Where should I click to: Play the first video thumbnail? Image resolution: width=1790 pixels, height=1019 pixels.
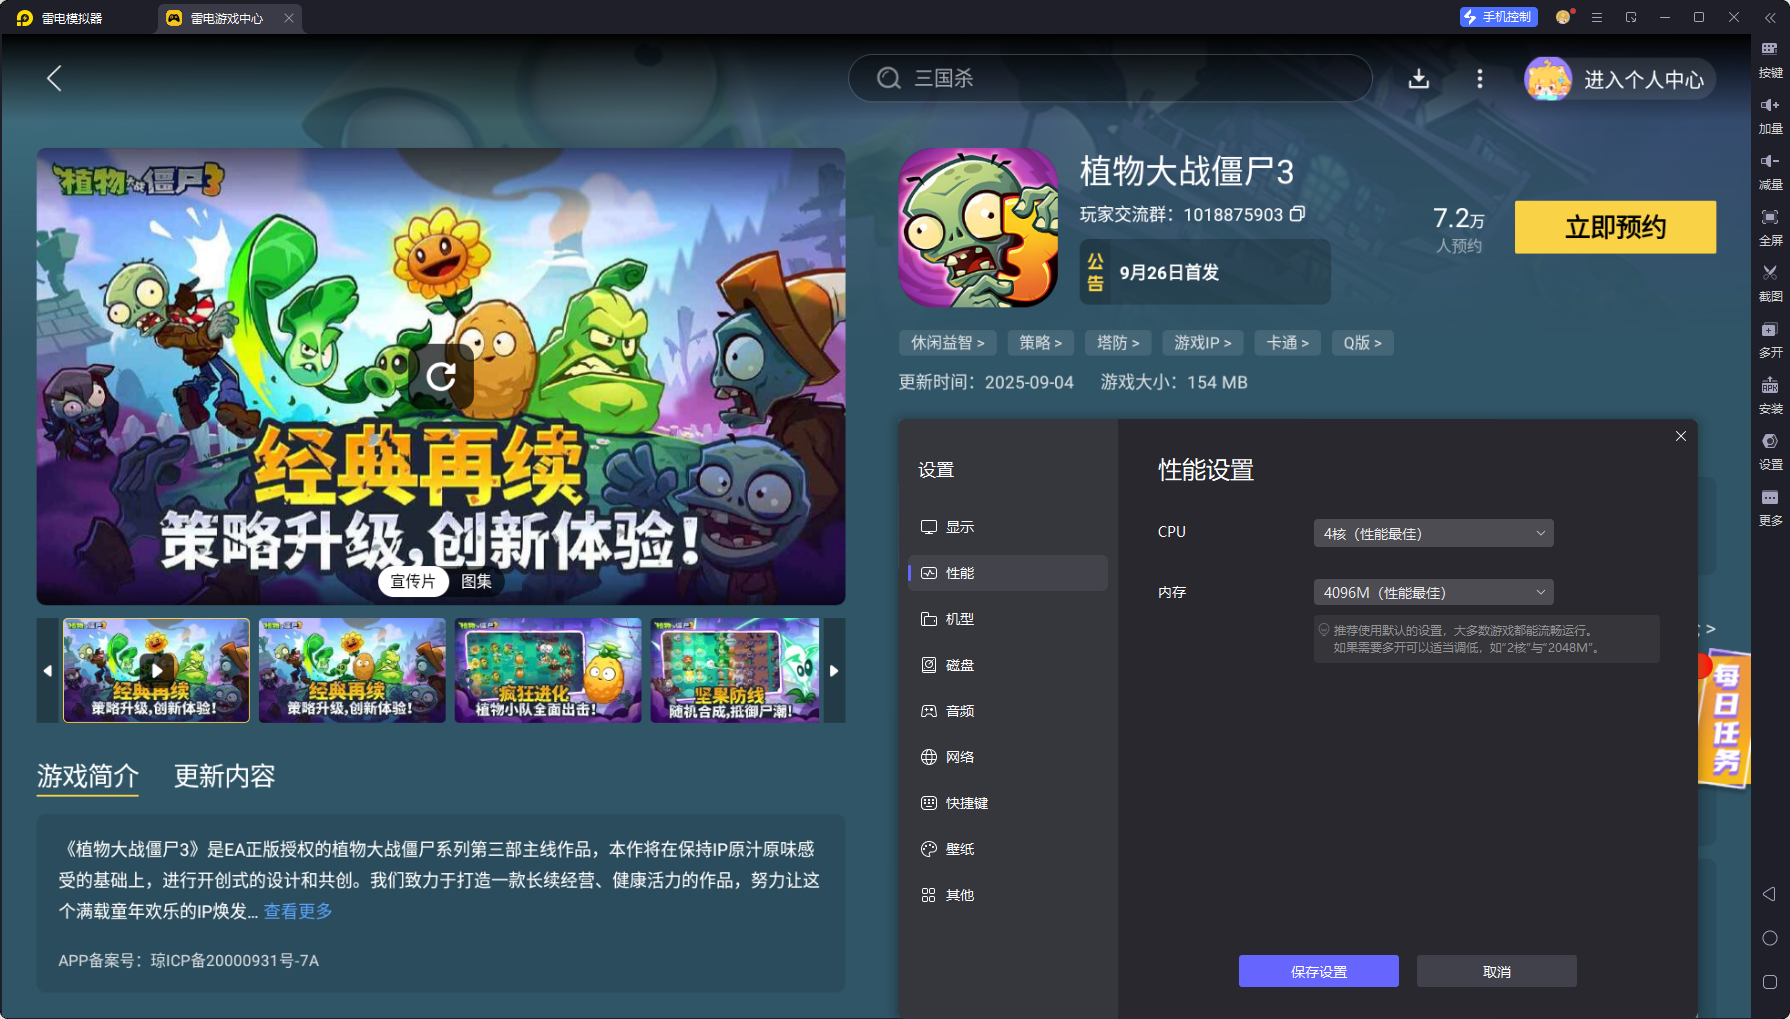click(156, 670)
